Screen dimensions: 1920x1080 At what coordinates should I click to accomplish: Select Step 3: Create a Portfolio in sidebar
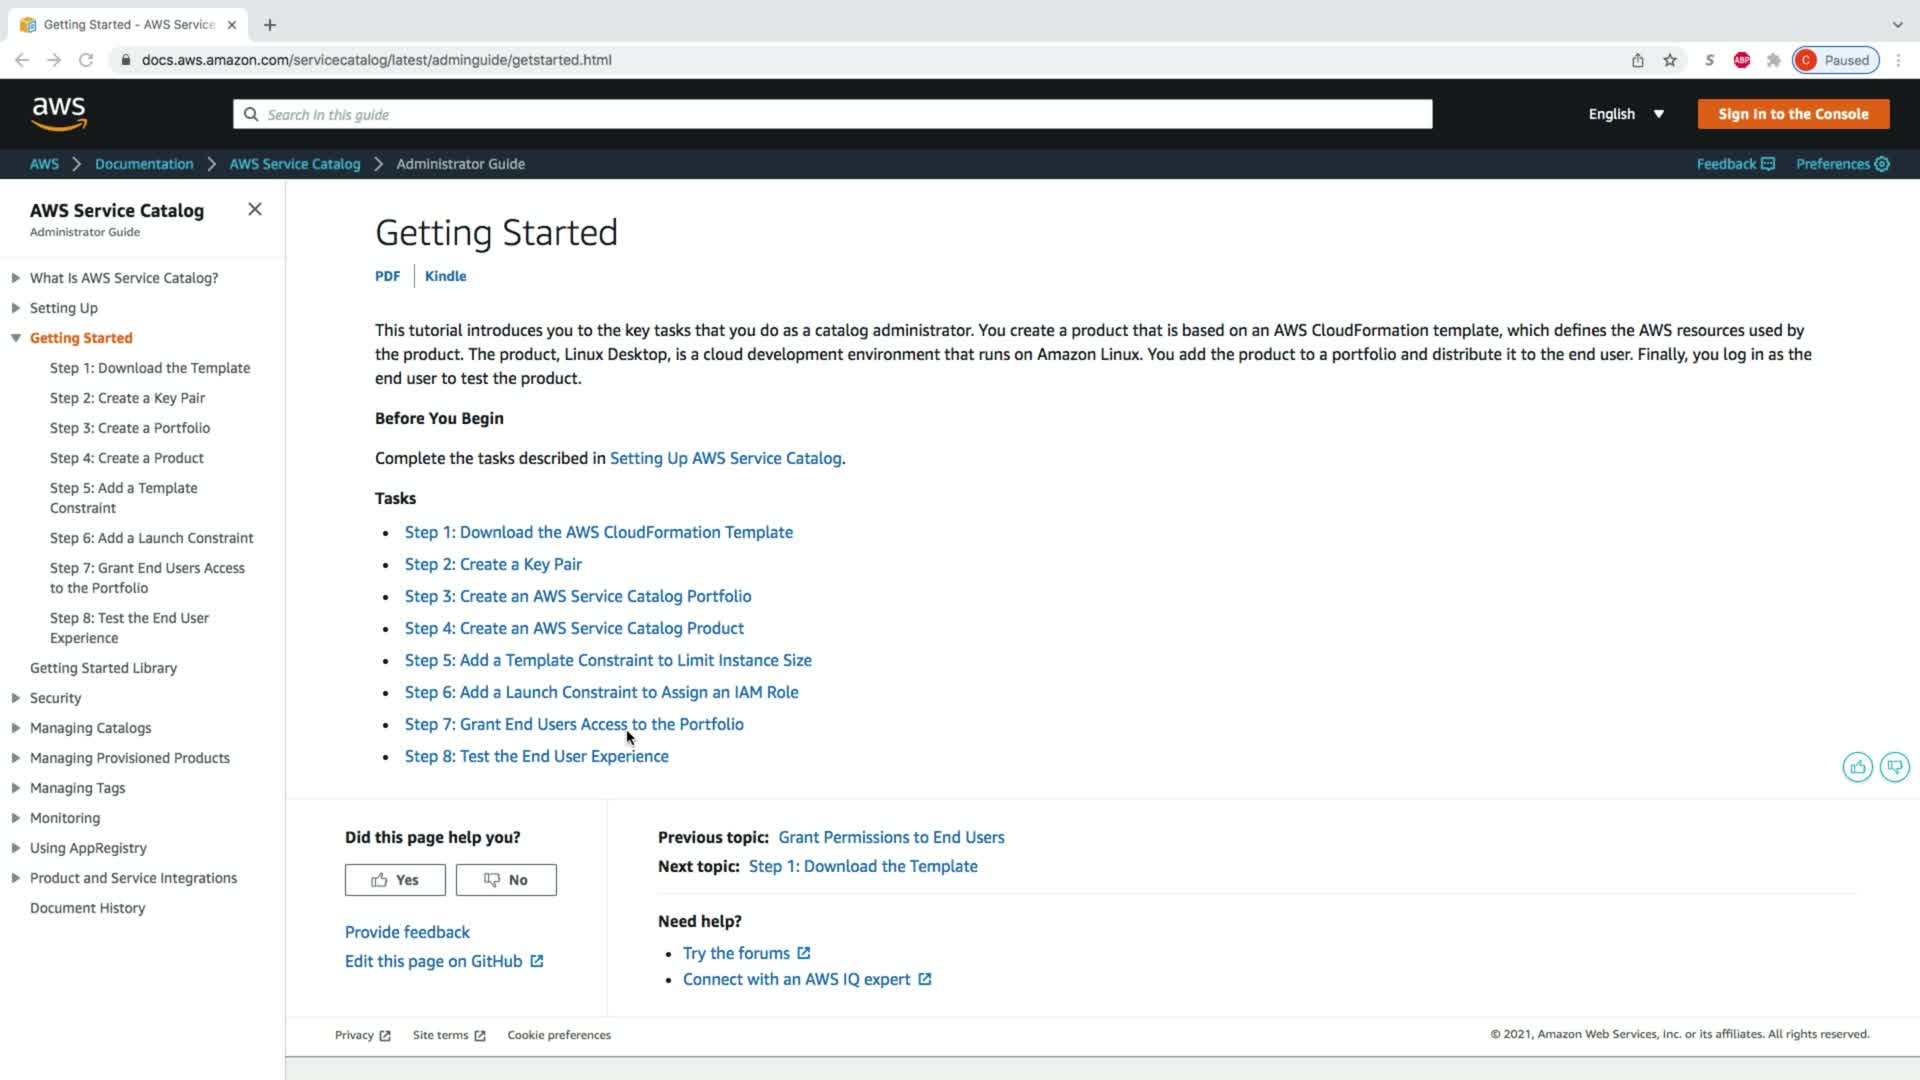[130, 428]
